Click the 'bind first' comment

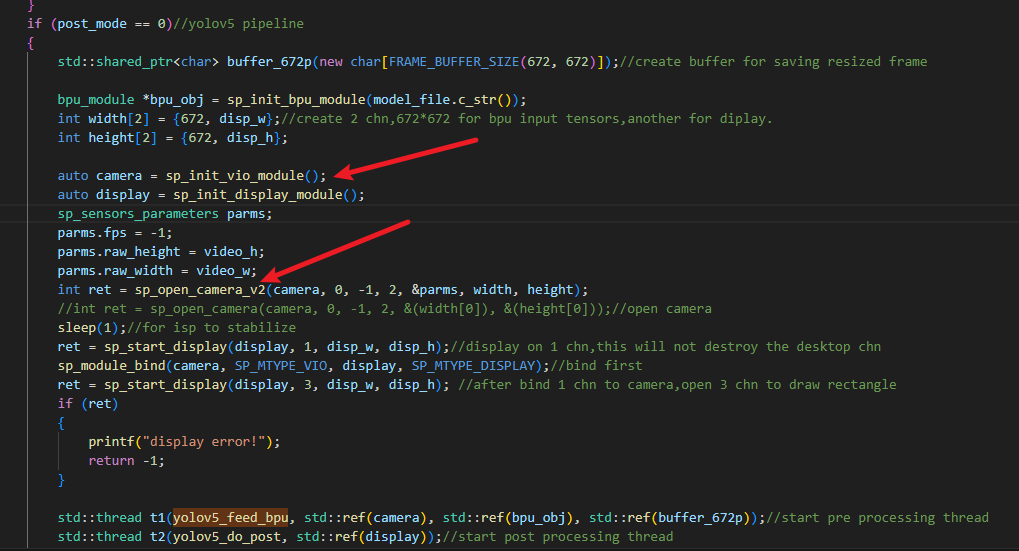click(596, 366)
